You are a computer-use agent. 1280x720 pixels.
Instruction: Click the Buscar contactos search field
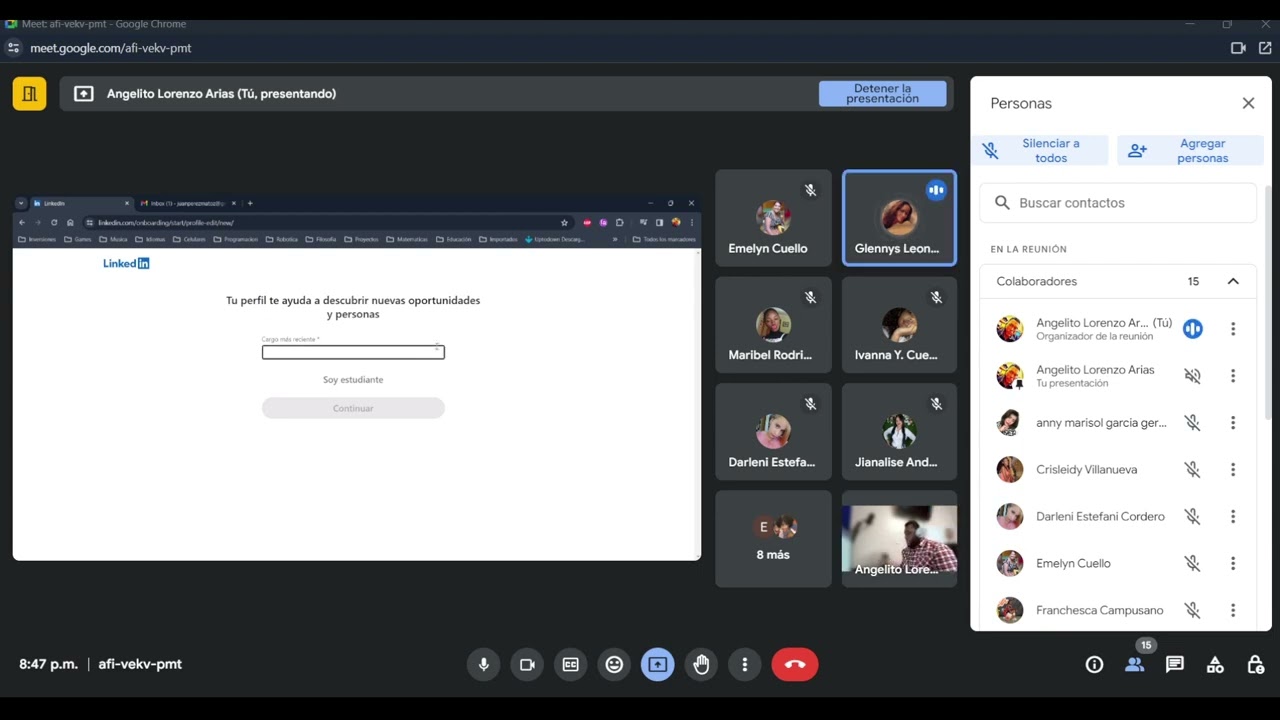point(1118,203)
